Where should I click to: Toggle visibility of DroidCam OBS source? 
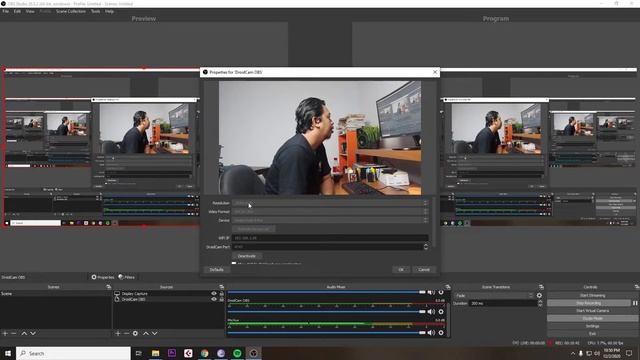click(x=213, y=299)
